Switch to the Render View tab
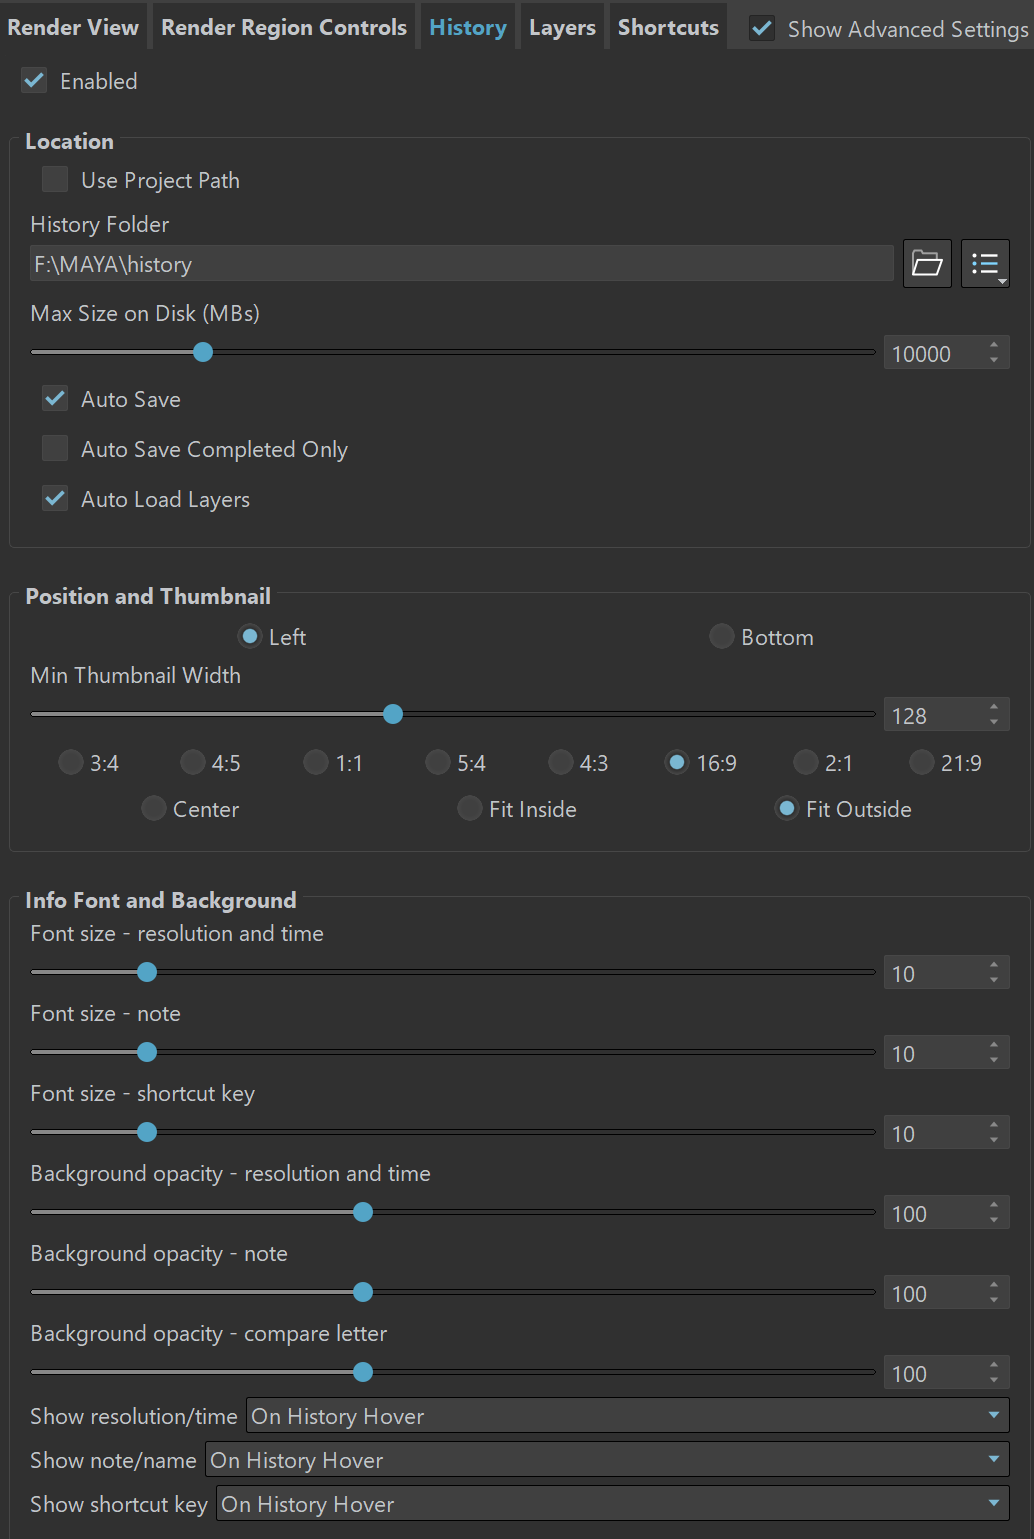Viewport: 1034px width, 1539px height. [x=73, y=27]
